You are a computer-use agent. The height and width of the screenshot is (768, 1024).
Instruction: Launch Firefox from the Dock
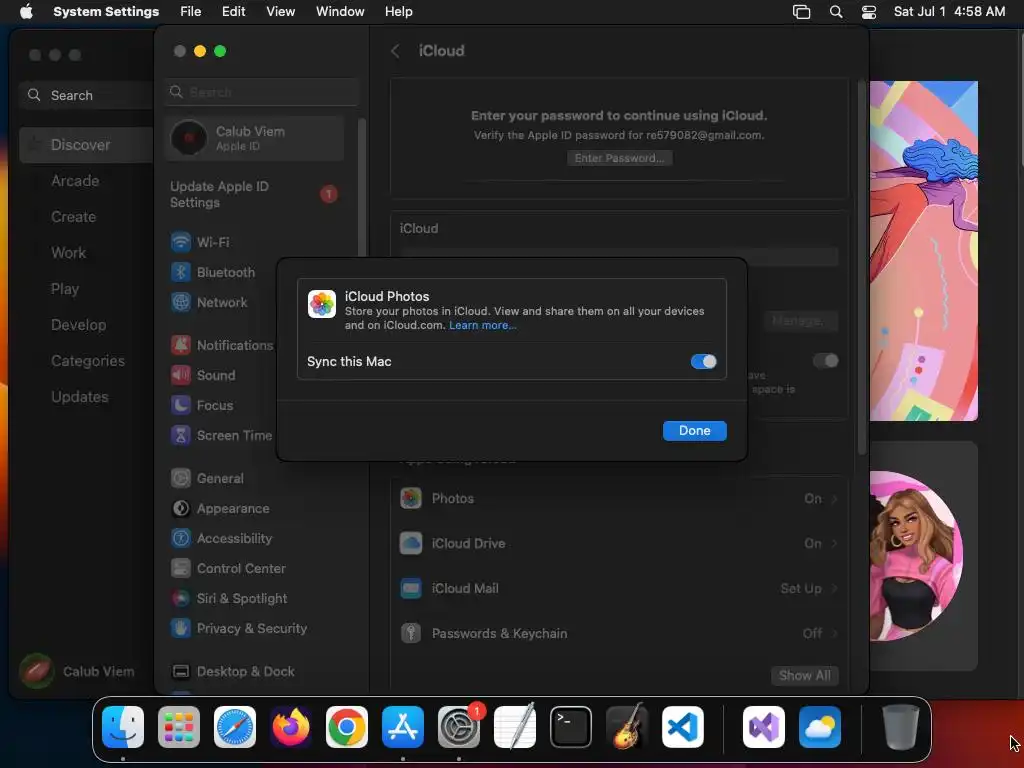pos(291,727)
